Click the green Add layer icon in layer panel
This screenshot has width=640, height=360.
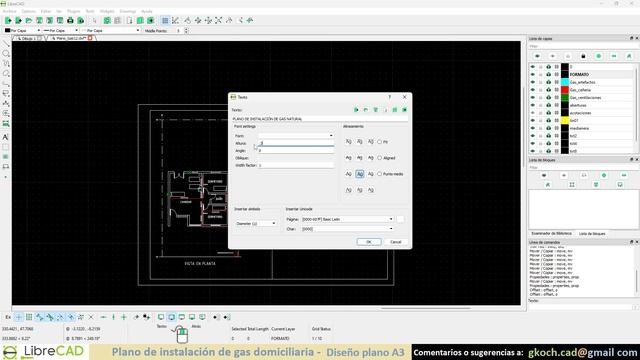599,56
